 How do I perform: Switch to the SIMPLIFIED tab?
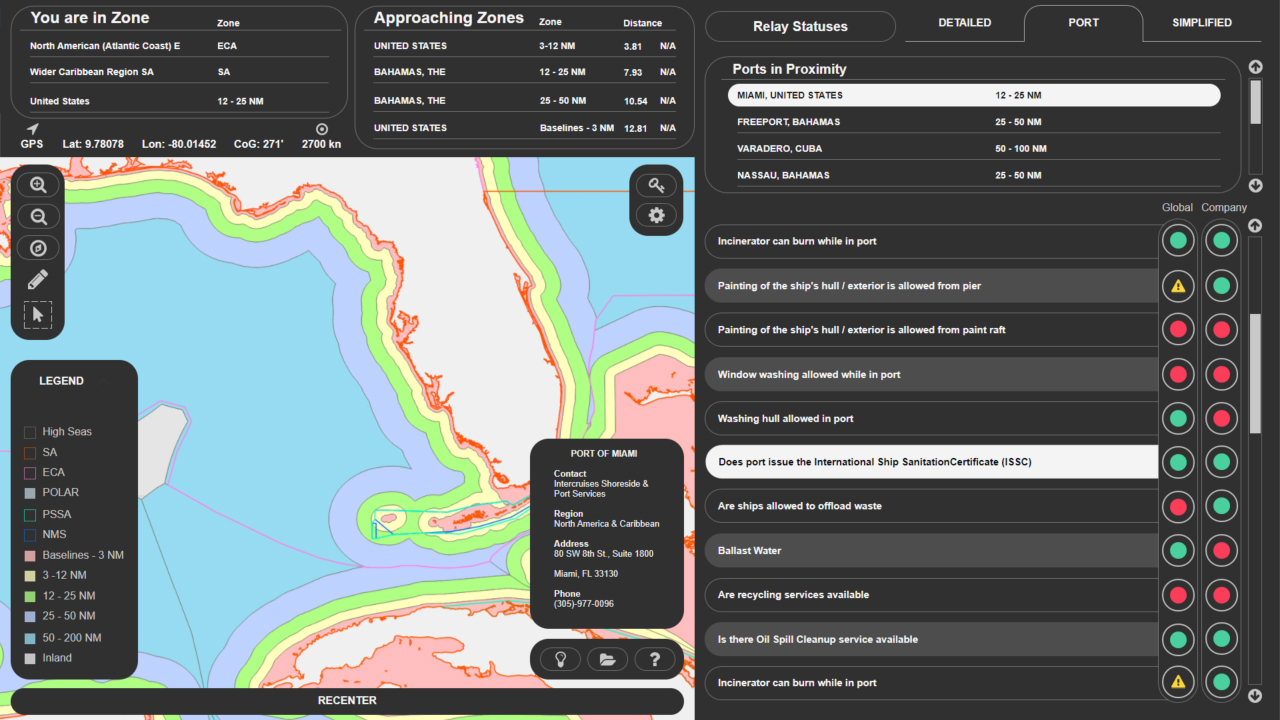click(x=1201, y=23)
